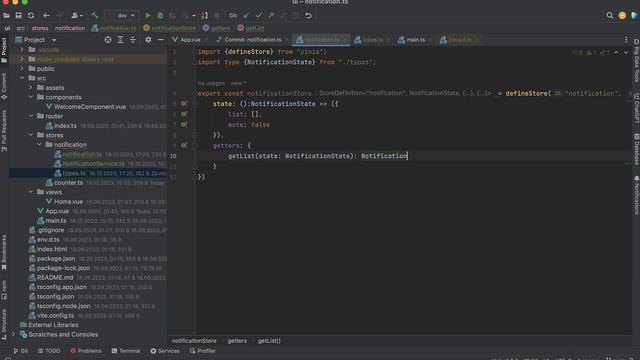This screenshot has height=360, width=640.
Task: Switch to the main.ts editor tab
Action: 415,40
